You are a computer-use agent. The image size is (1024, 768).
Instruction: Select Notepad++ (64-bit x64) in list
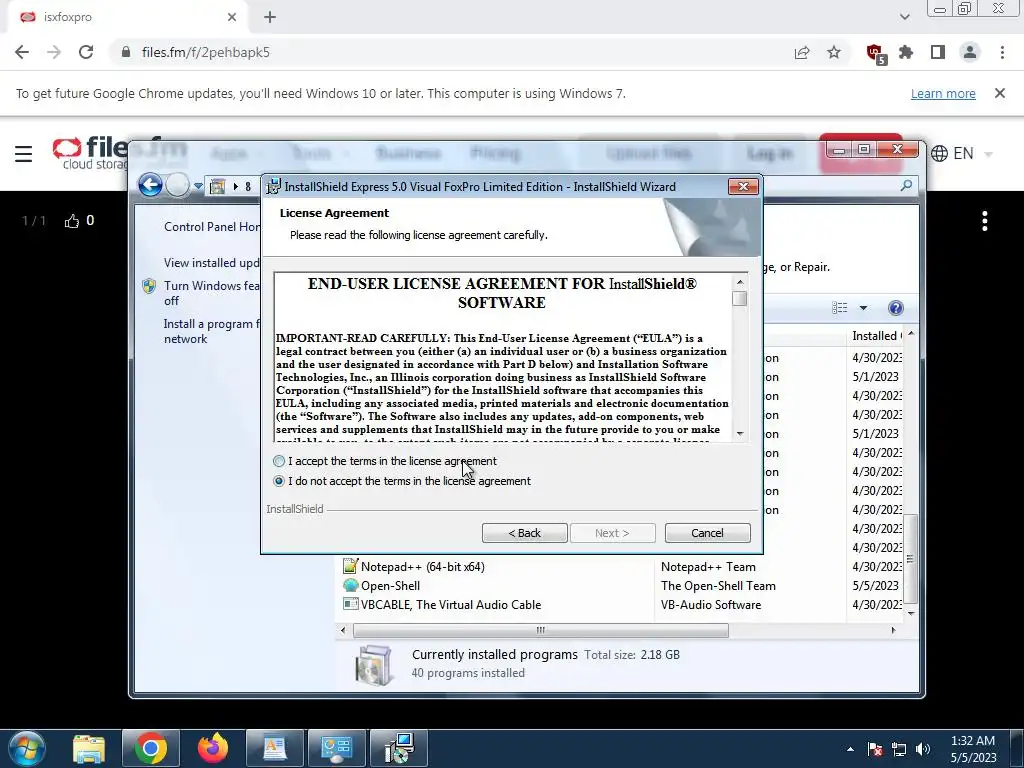point(422,567)
